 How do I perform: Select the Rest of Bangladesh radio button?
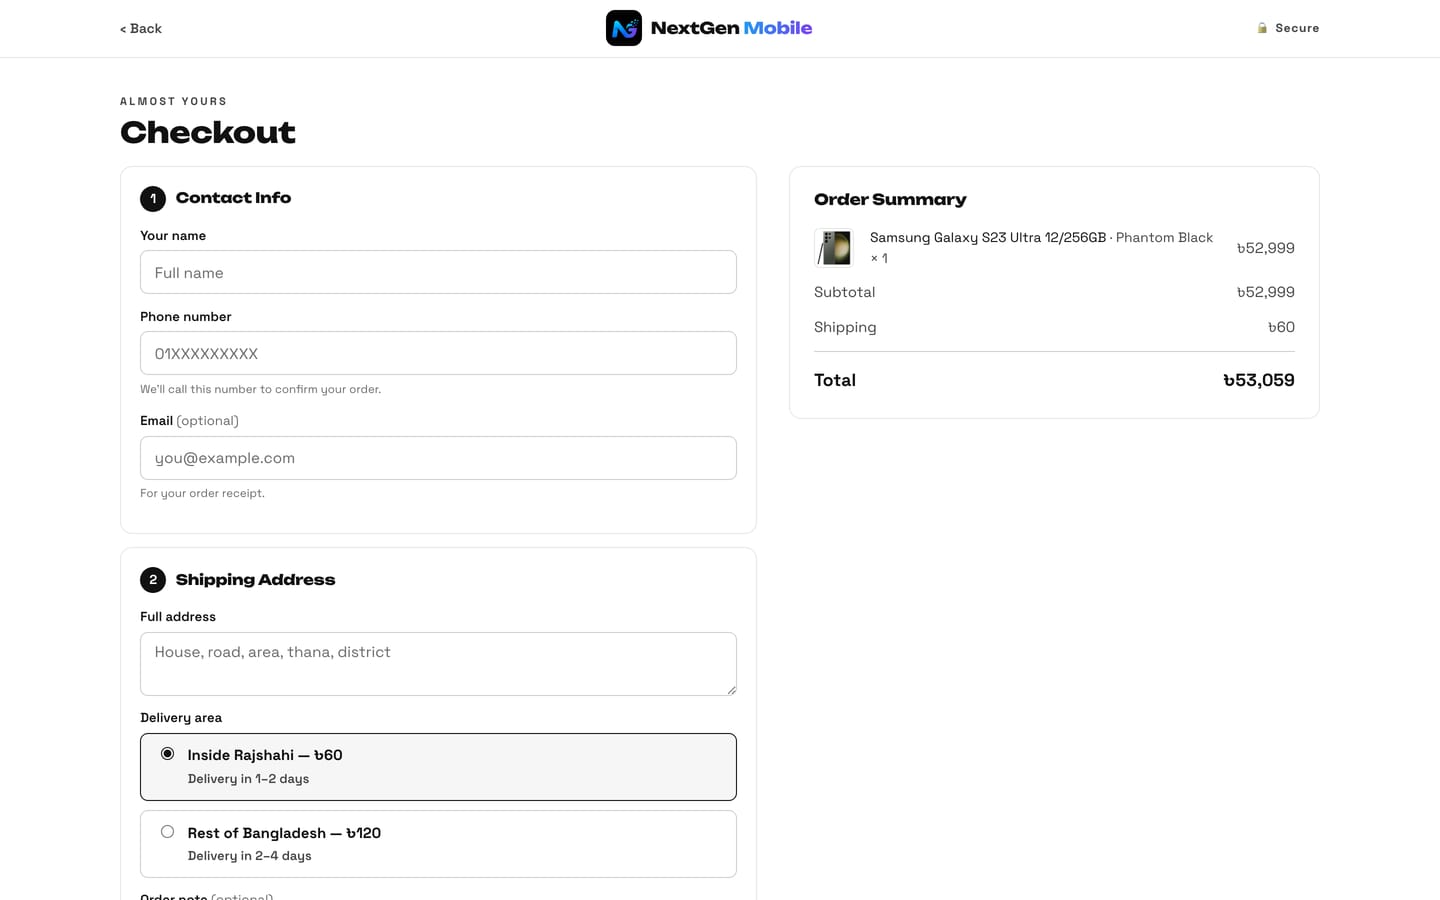[167, 832]
